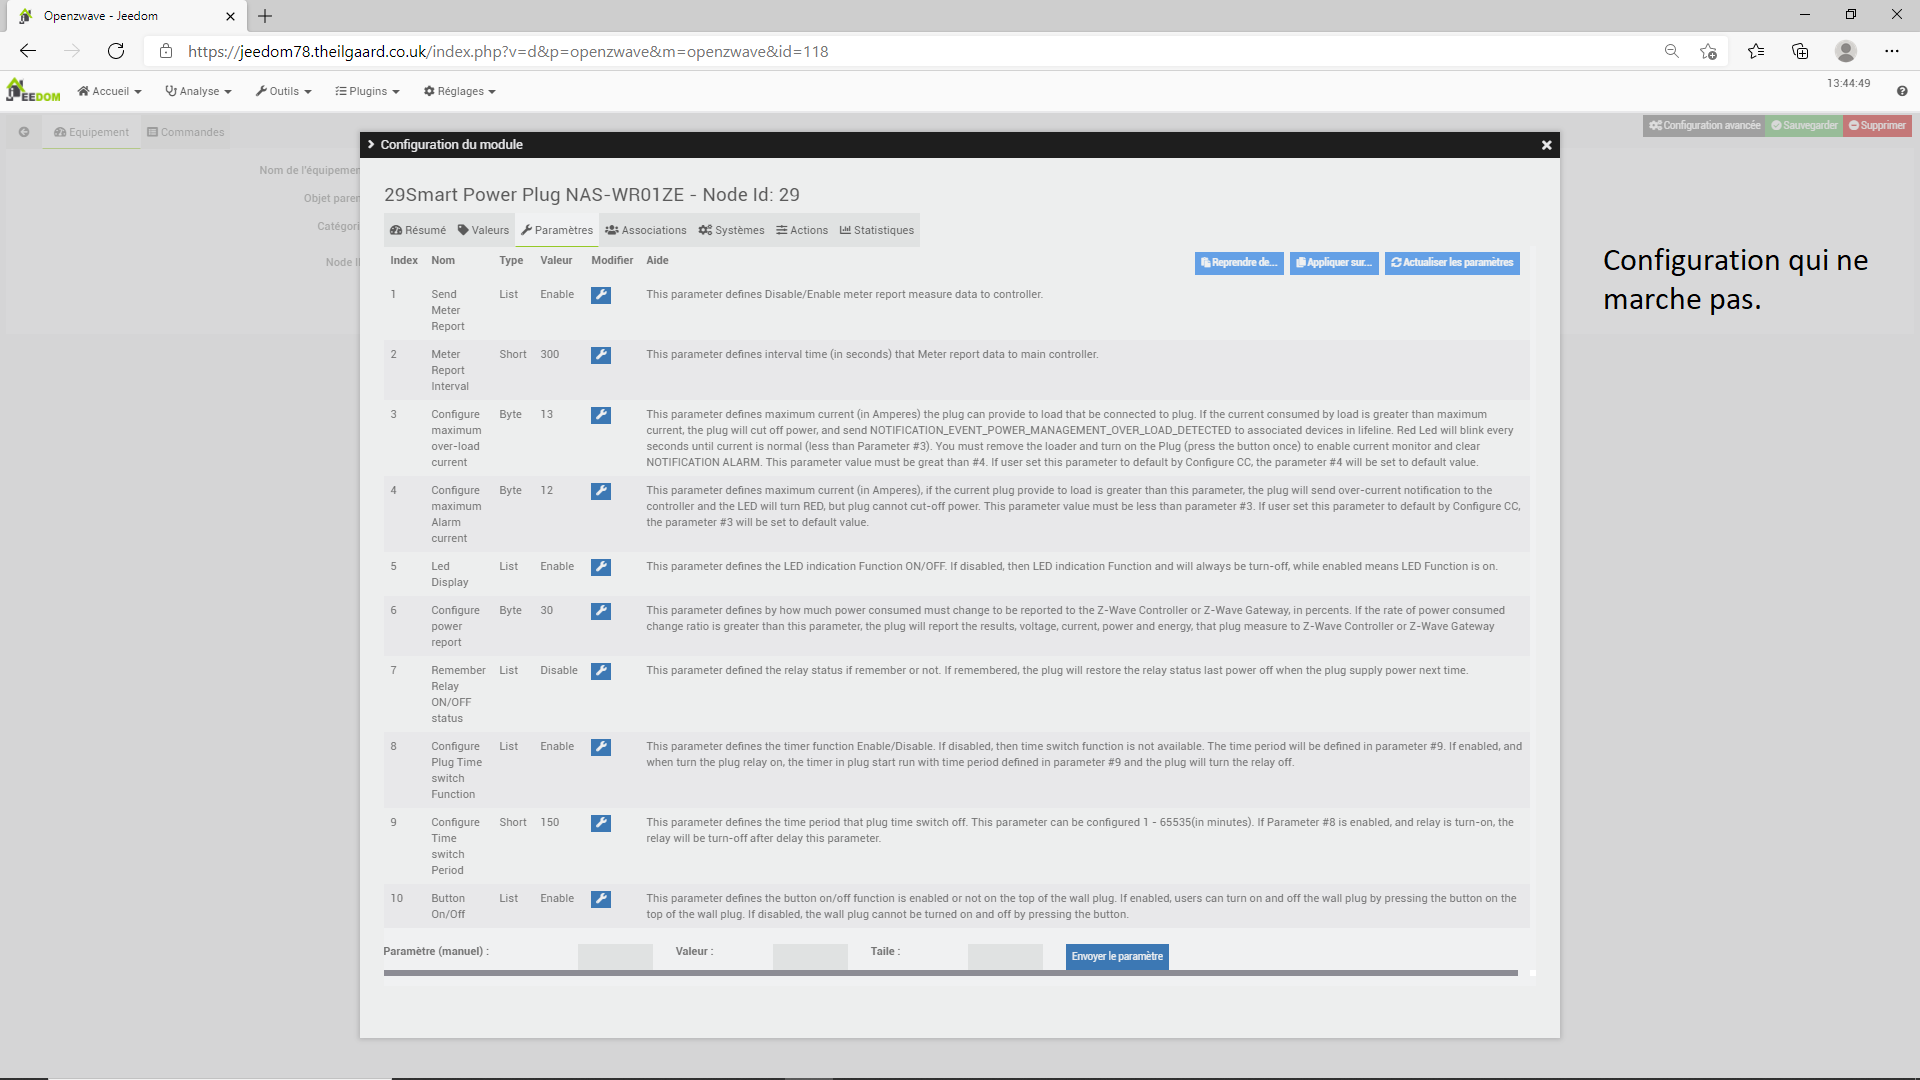Add page to favorites star

(1708, 51)
